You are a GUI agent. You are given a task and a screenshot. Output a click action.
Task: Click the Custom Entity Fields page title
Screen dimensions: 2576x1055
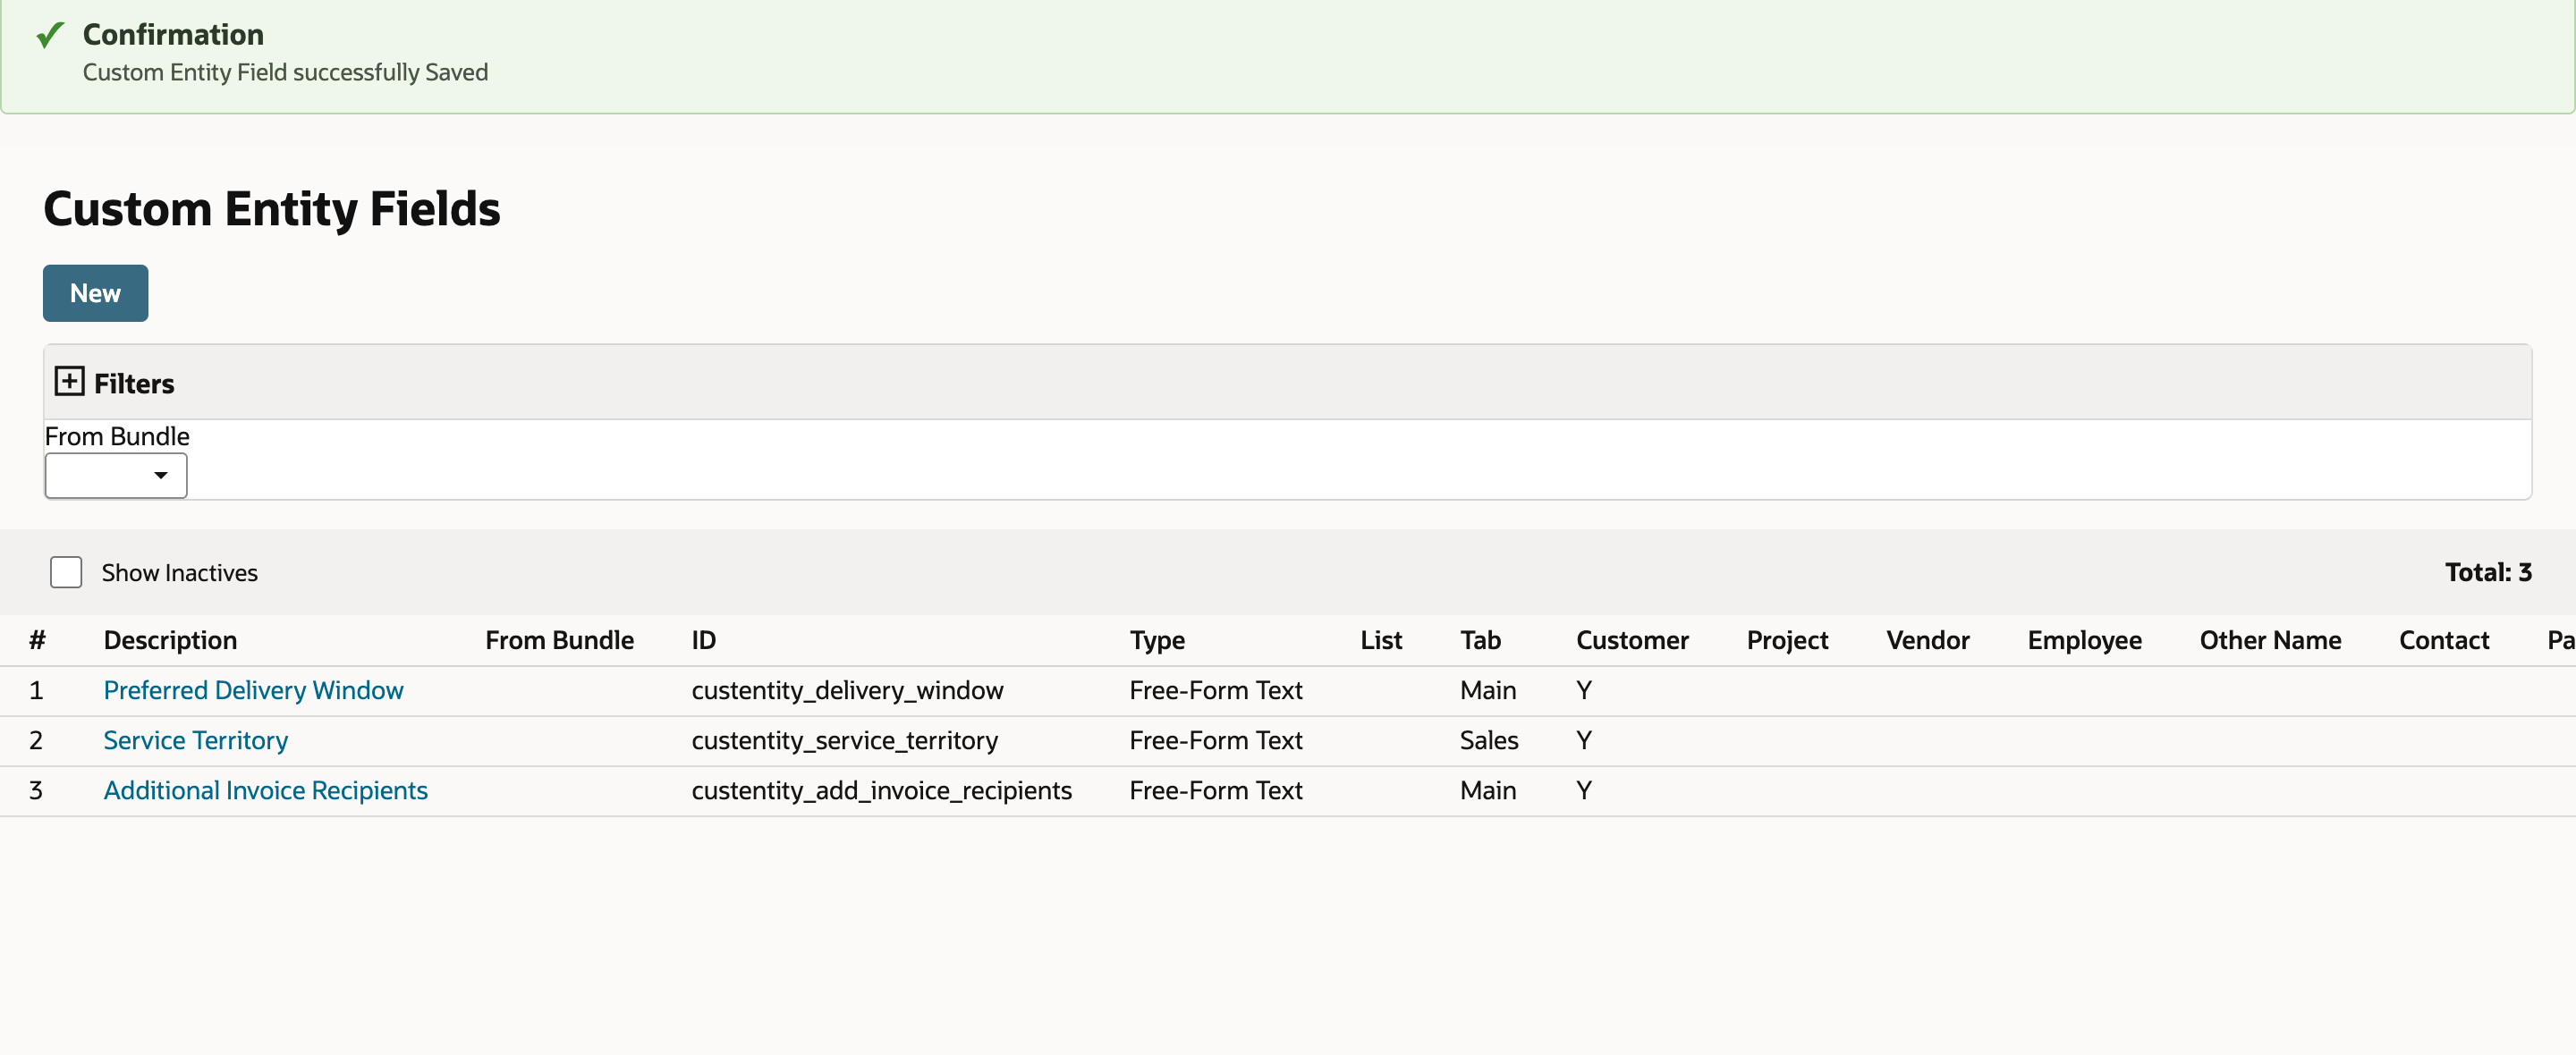271,209
